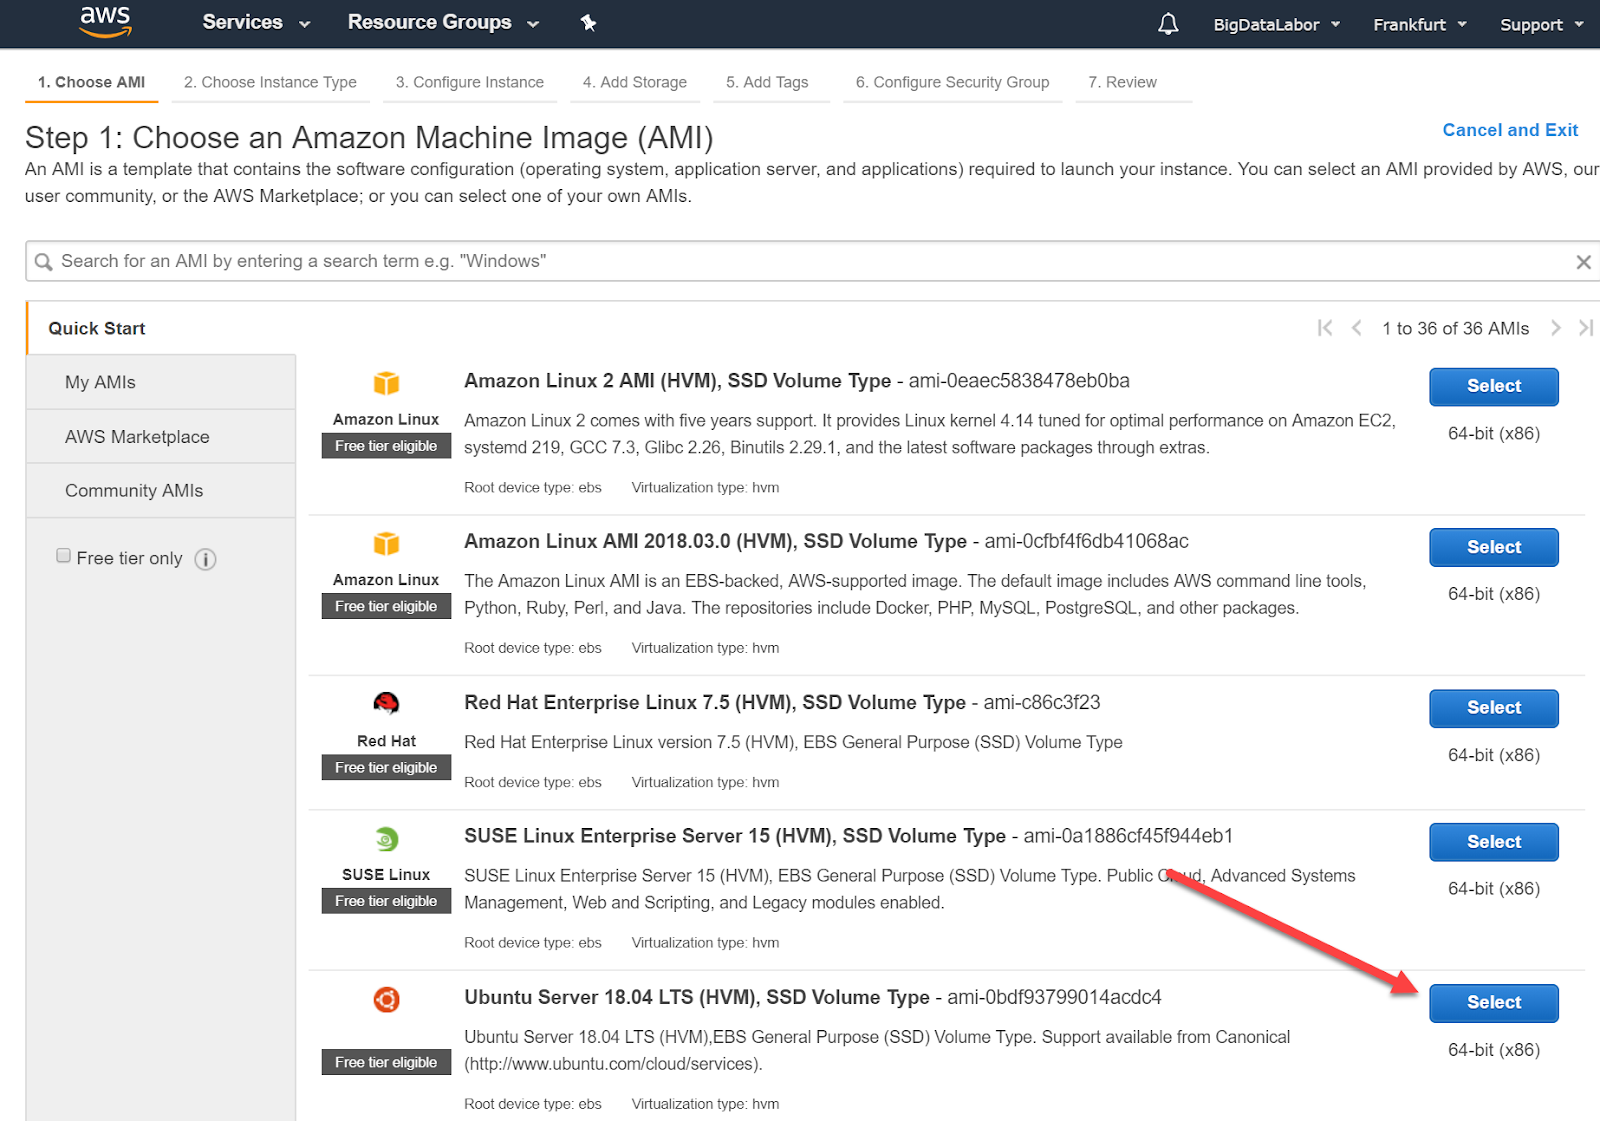1600x1121 pixels.
Task: Click the SUSE Linux logo icon
Action: [x=386, y=839]
